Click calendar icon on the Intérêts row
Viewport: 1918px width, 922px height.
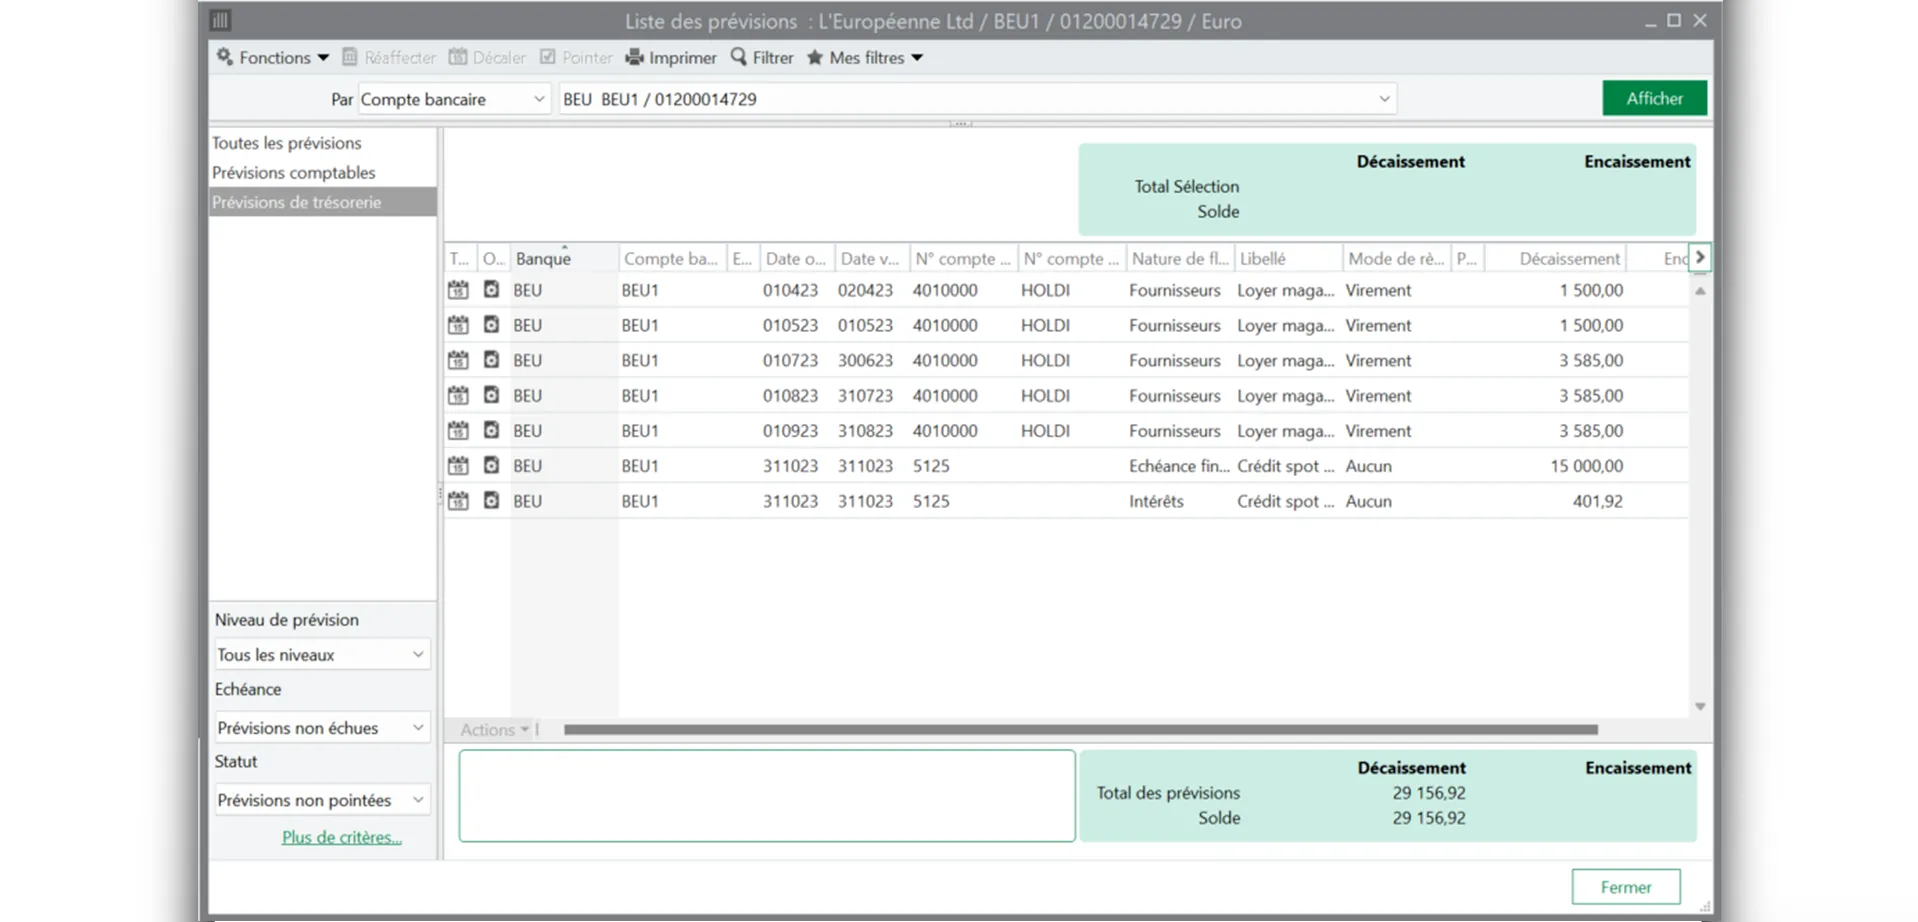(458, 501)
